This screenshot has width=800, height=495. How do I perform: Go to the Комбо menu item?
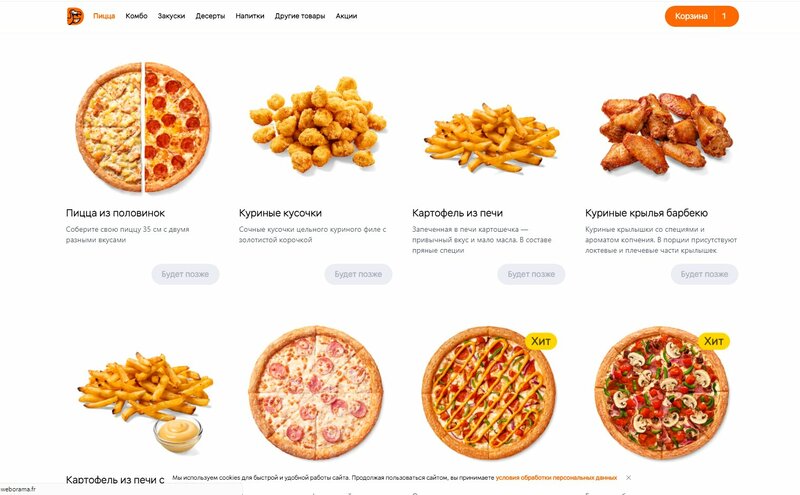point(136,16)
